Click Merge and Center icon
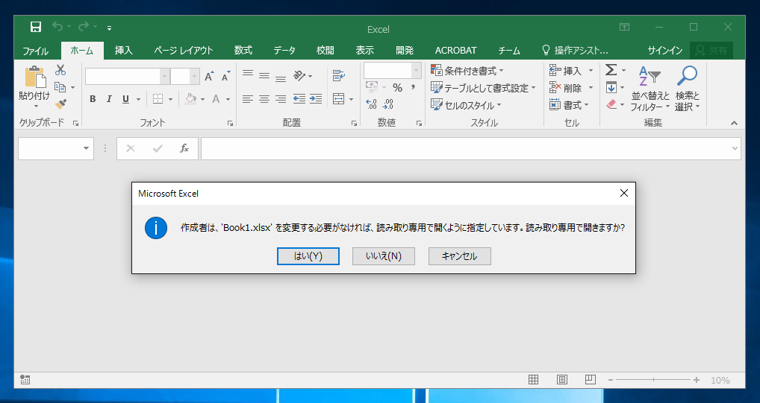Screen dimensions: 760x403 point(339,99)
